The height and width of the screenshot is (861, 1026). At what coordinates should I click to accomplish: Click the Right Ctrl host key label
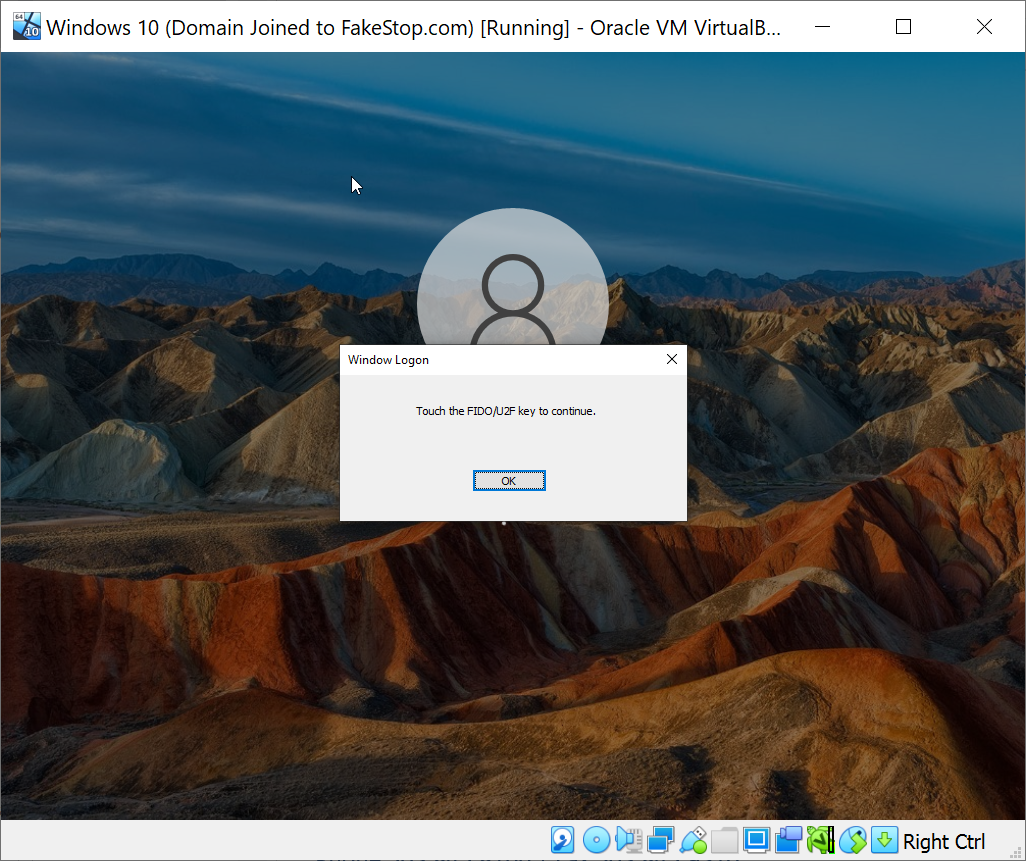(943, 842)
